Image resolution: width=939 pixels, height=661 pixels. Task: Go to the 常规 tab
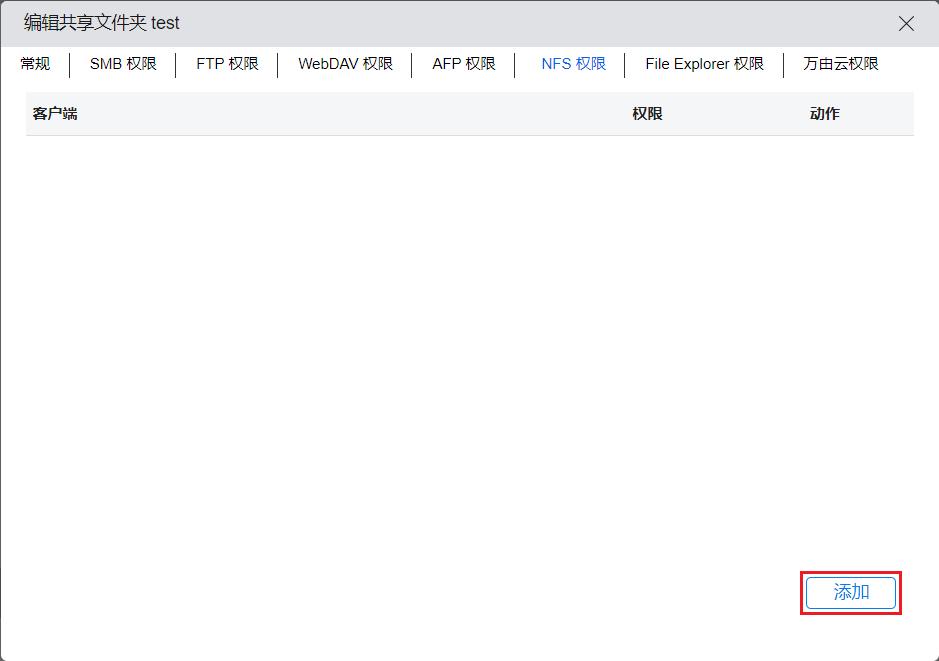coord(35,64)
